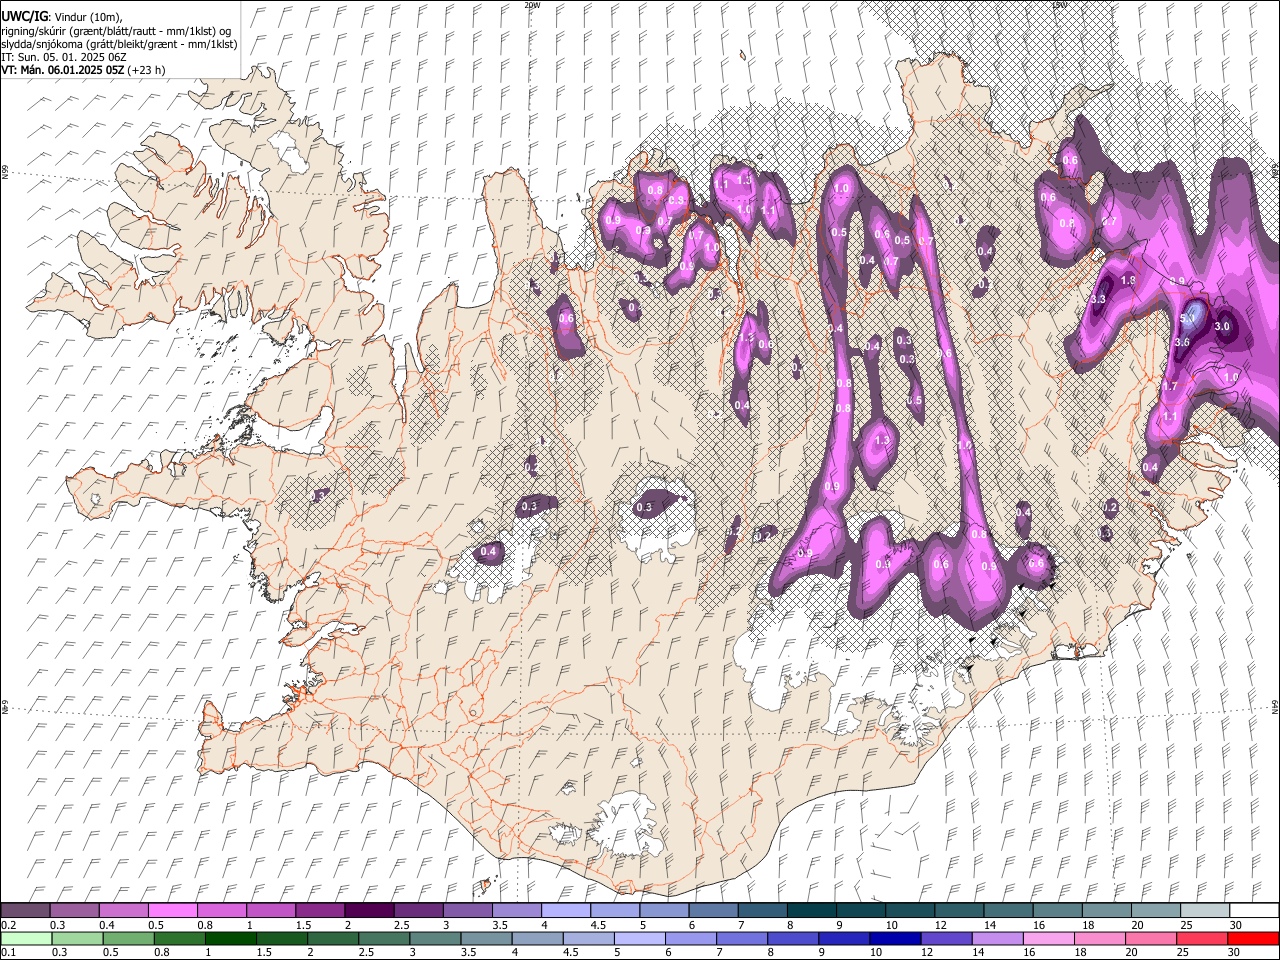Image resolution: width=1280 pixels, height=960 pixels.
Task: Pick the red swatch after lower-row 30
Action: [1252, 938]
